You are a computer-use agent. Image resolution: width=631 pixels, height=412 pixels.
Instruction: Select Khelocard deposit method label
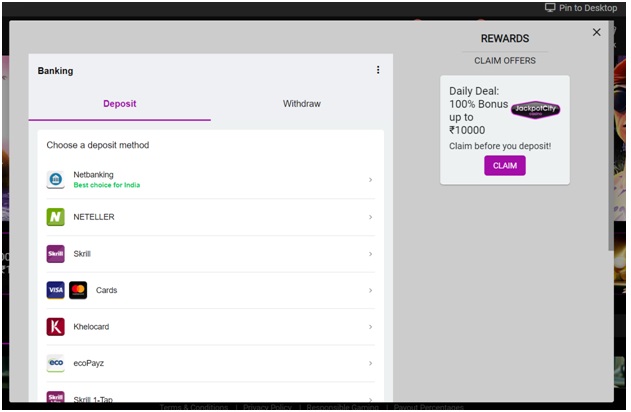(x=91, y=327)
